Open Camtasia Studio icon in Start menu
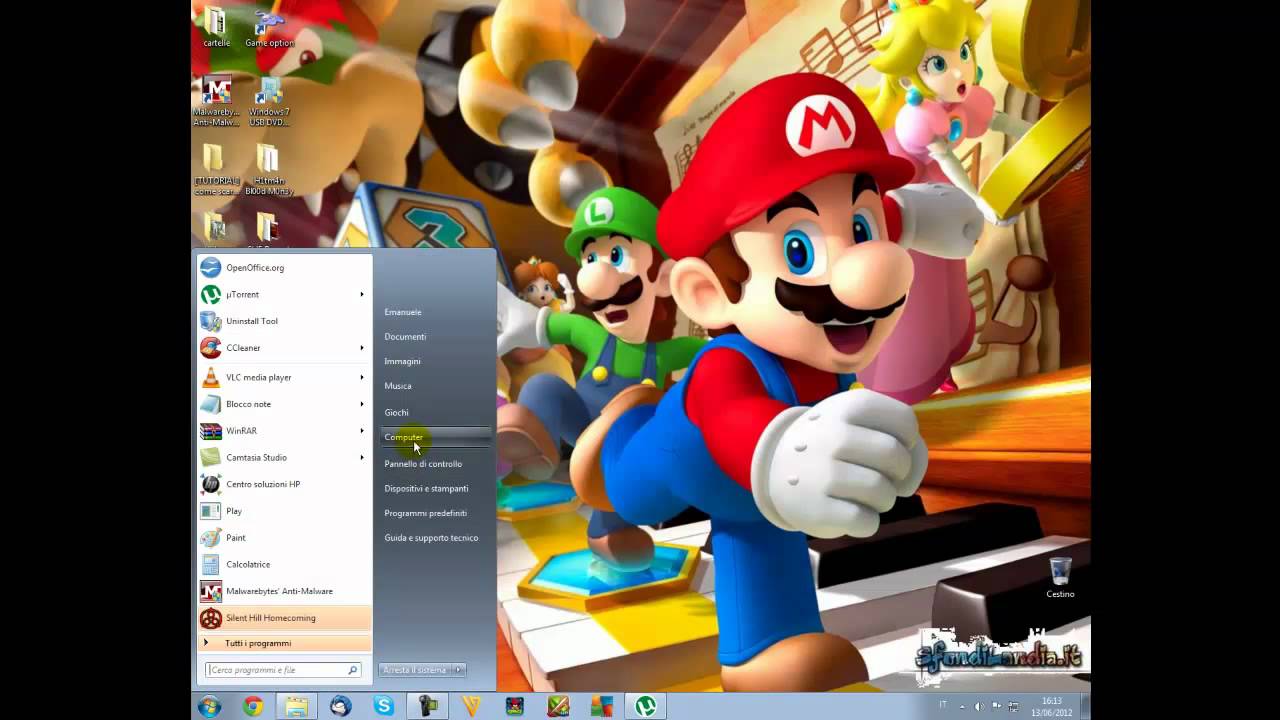The height and width of the screenshot is (720, 1280). [x=210, y=458]
